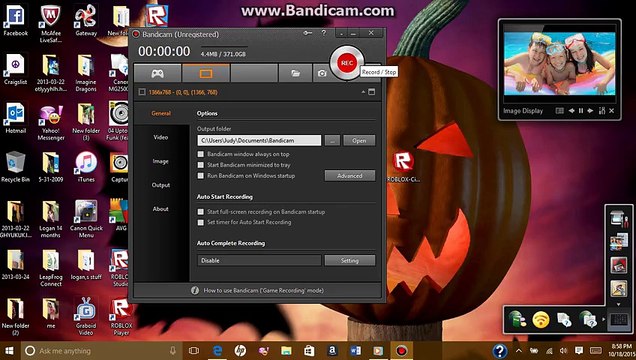Expand the Canon dock right arrow
The image size is (636, 360).
[x=604, y=319]
